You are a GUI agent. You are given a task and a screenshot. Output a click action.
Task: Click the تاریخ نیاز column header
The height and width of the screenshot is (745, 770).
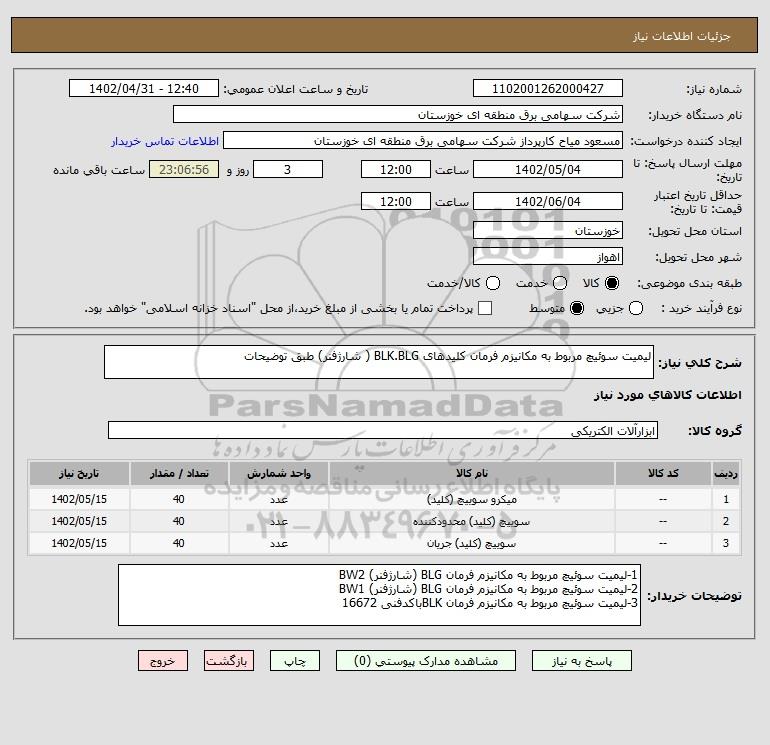(x=79, y=473)
